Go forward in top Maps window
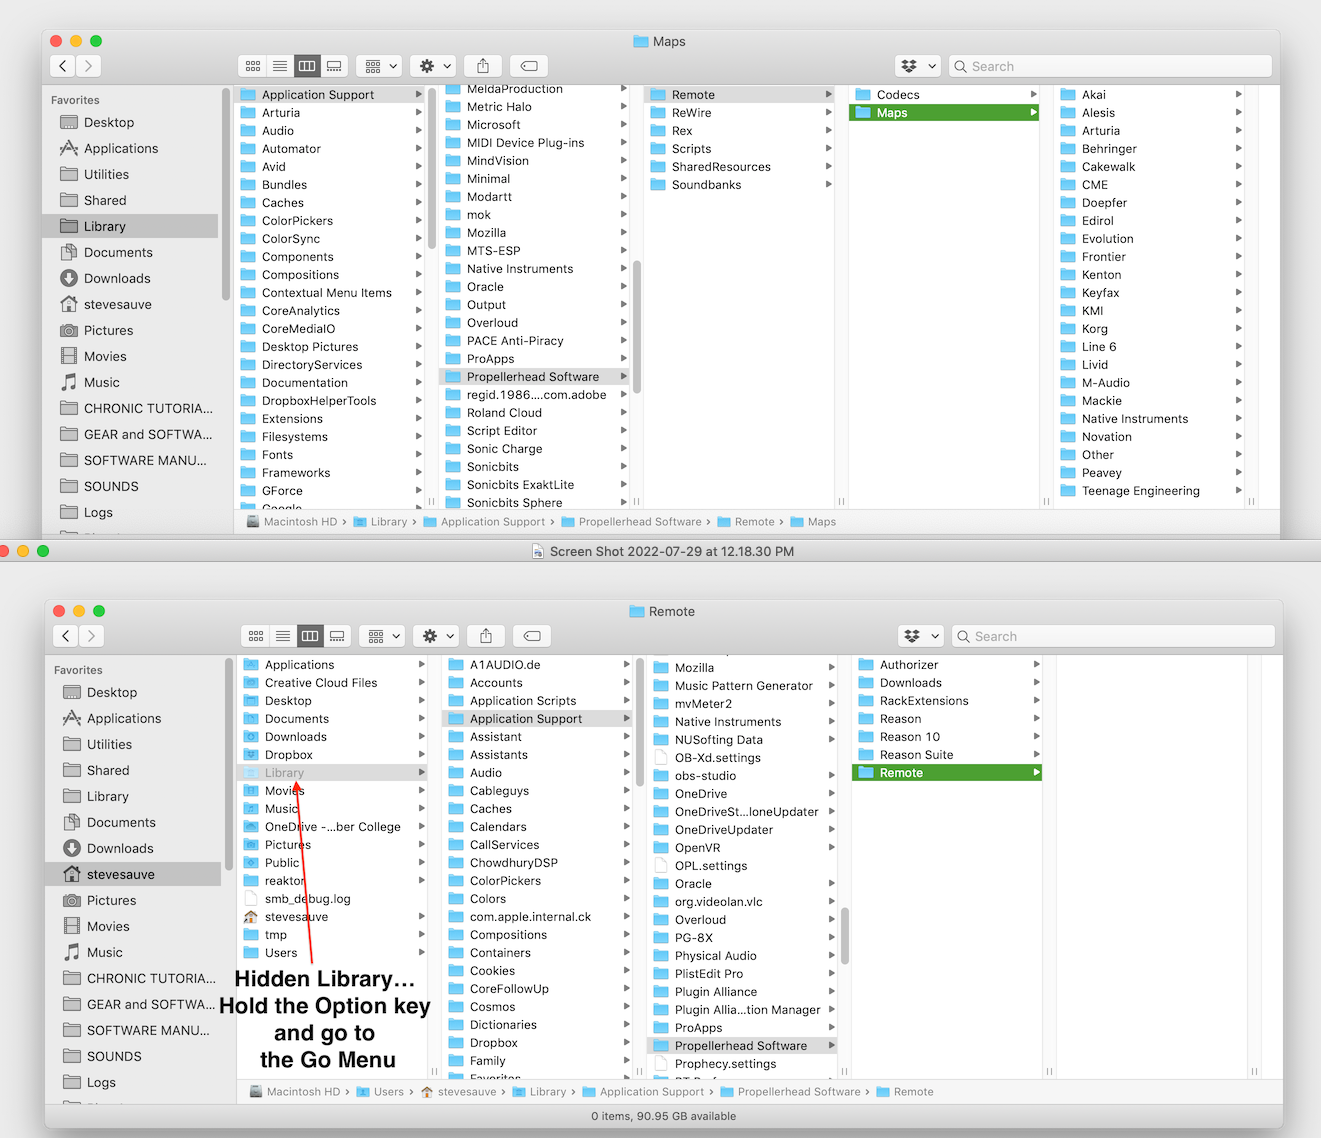Screen dimensions: 1321x1138 (x=89, y=66)
